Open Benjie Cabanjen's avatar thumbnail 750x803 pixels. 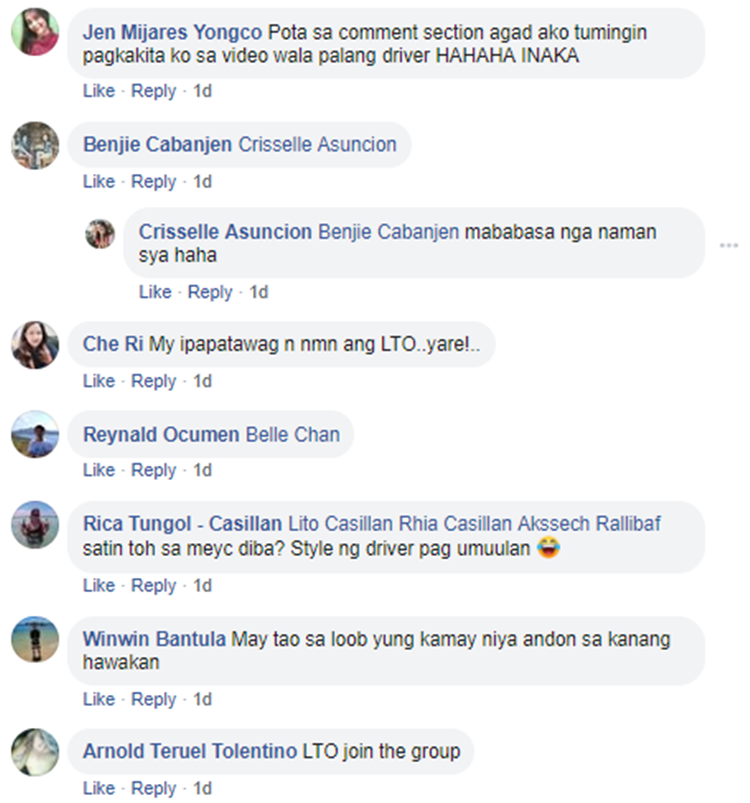(35, 145)
